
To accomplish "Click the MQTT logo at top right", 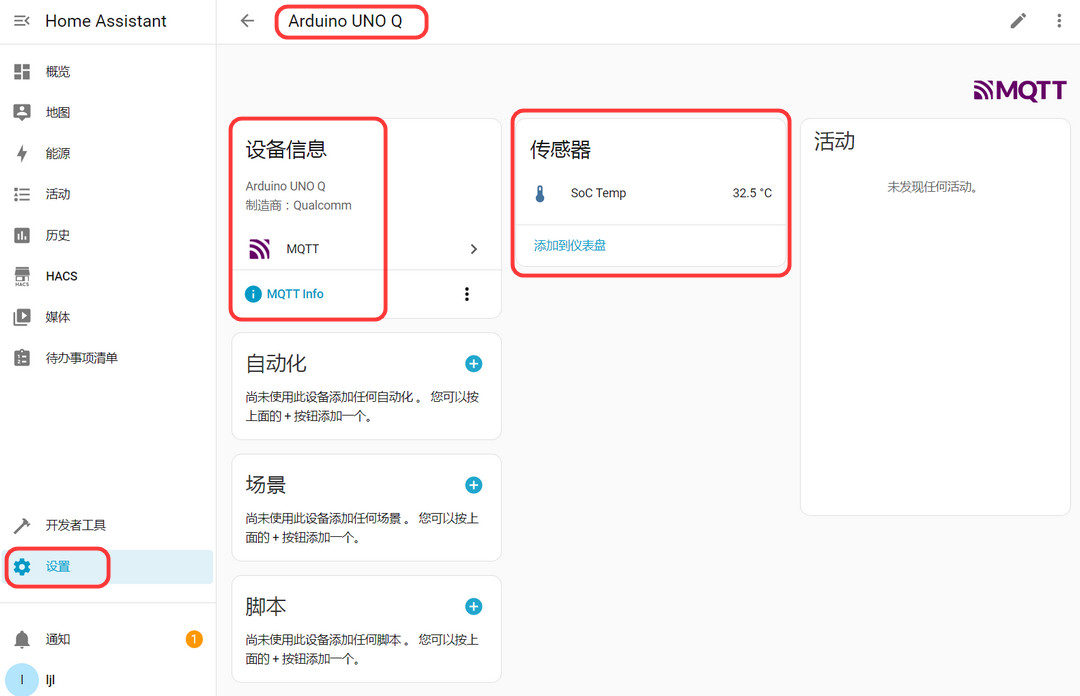I will [x=1020, y=90].
